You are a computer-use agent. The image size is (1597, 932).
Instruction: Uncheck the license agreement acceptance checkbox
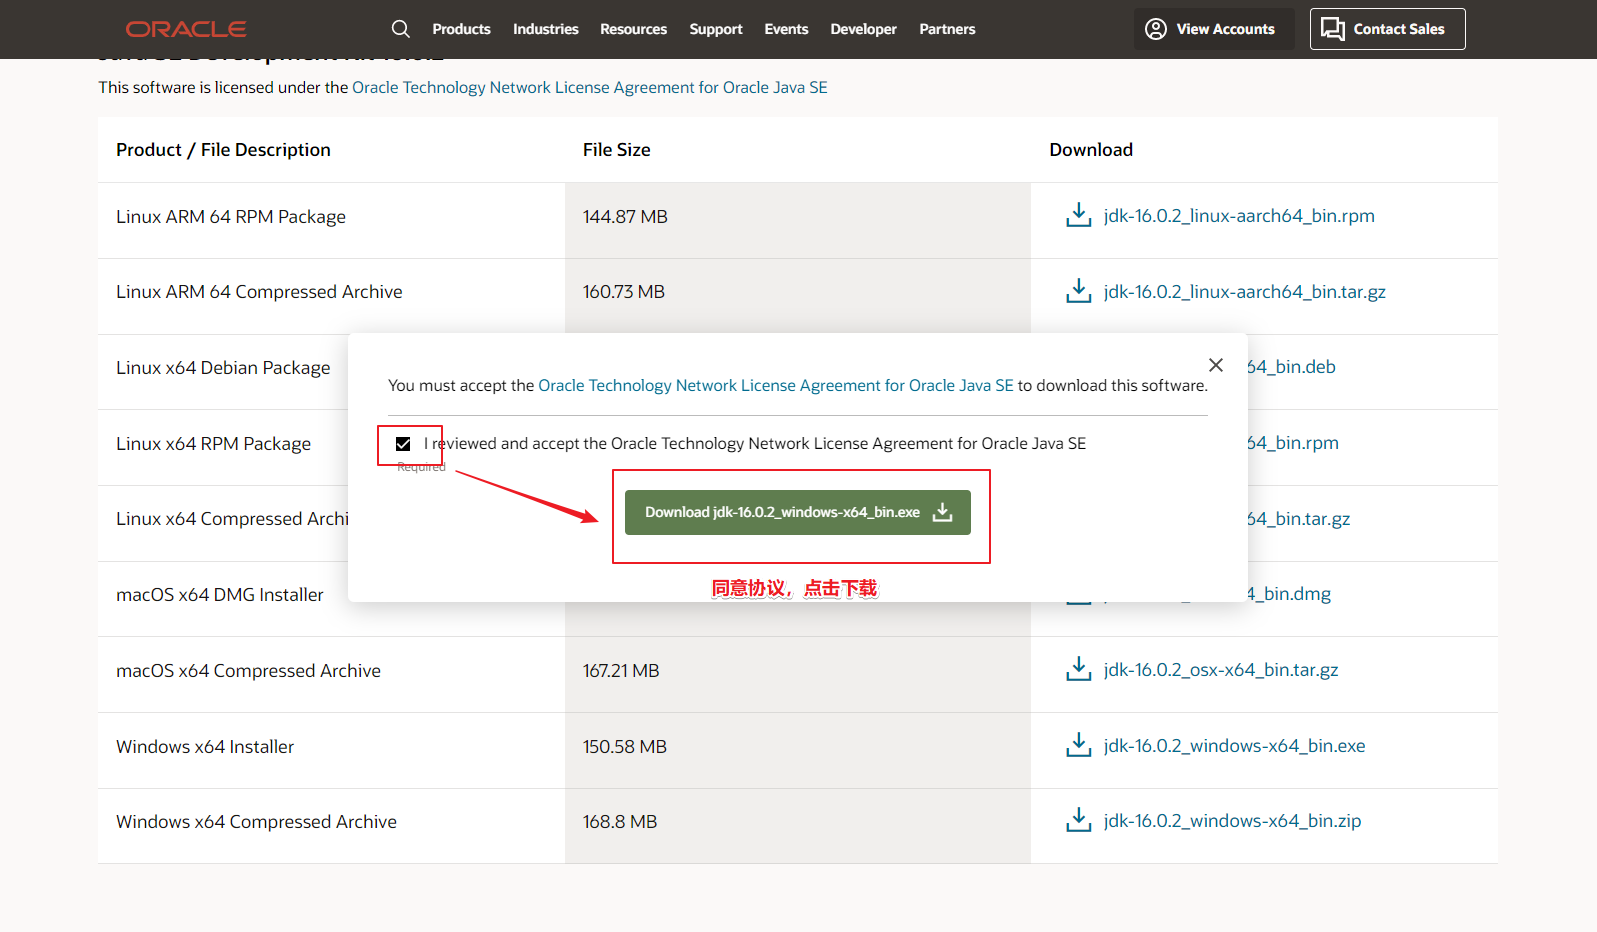403,444
